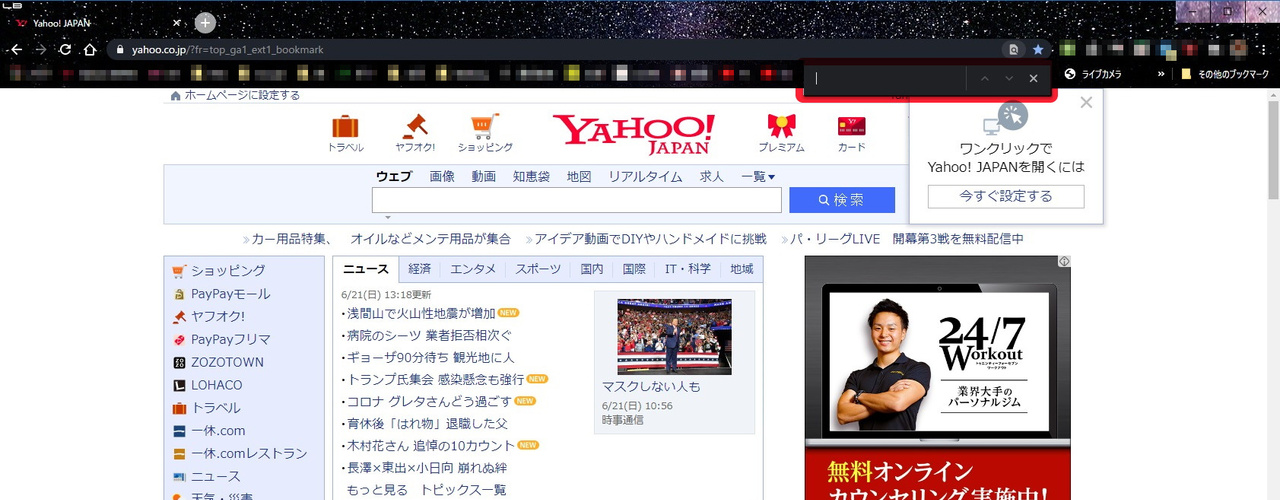Open the Shopping cart icon
This screenshot has height=500, width=1280.
coord(485,128)
